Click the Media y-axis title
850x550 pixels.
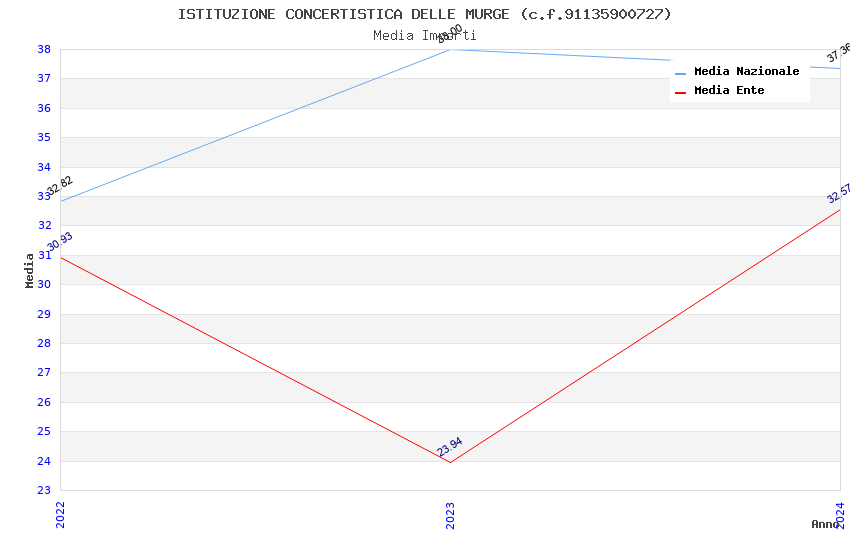click(29, 270)
